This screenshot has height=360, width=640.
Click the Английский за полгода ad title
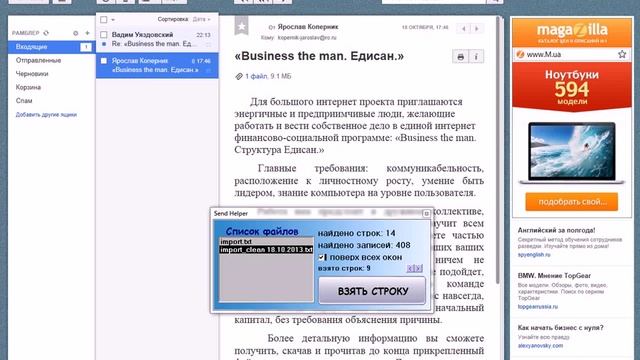[556, 230]
